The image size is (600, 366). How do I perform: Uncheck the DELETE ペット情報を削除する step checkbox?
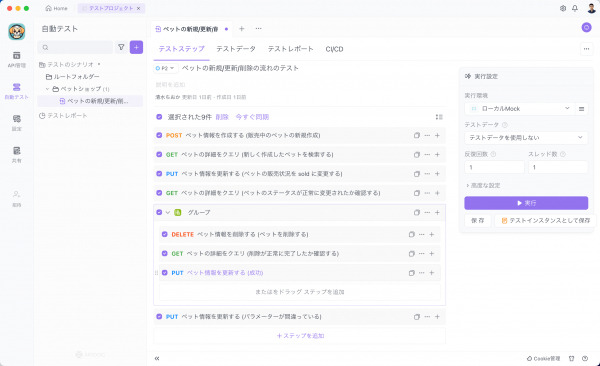coord(165,234)
